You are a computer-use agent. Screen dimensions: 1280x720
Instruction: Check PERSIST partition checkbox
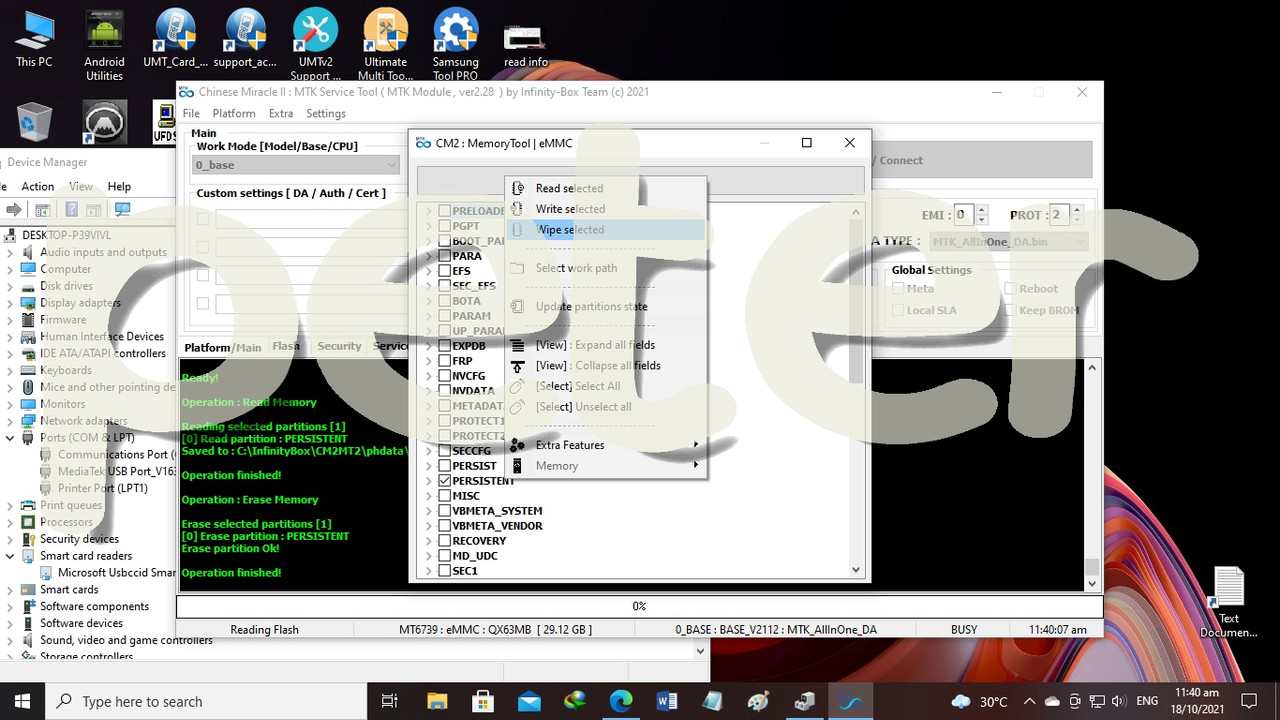445,466
